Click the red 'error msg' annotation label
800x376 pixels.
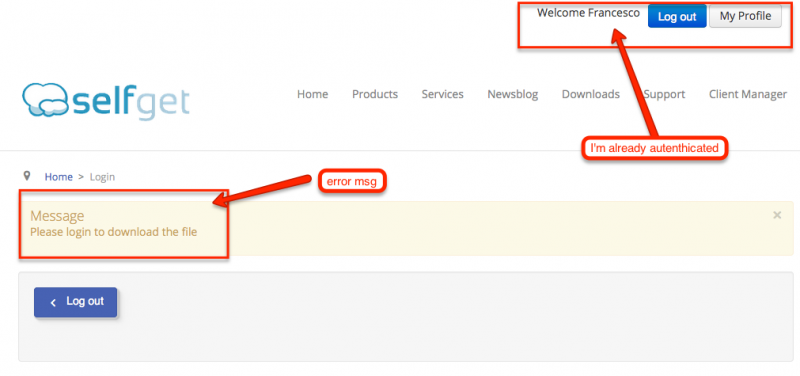pos(352,182)
